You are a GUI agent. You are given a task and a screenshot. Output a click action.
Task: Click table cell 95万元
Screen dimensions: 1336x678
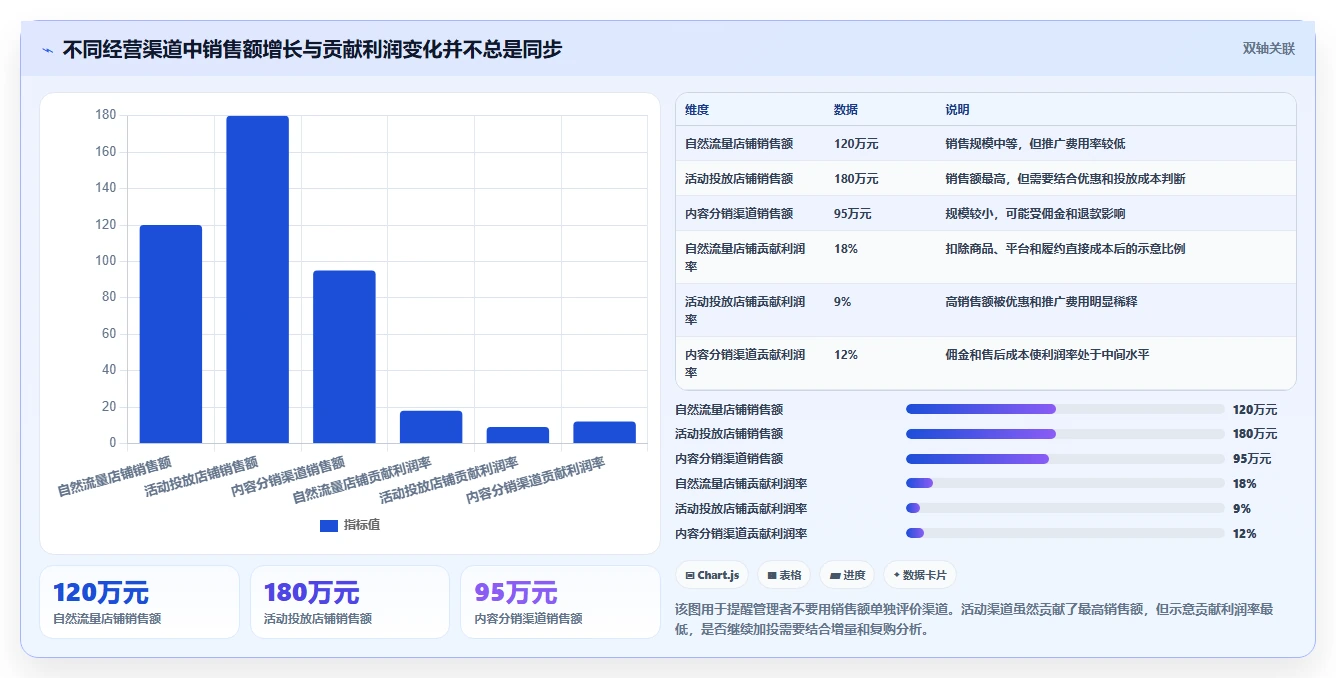pos(853,214)
